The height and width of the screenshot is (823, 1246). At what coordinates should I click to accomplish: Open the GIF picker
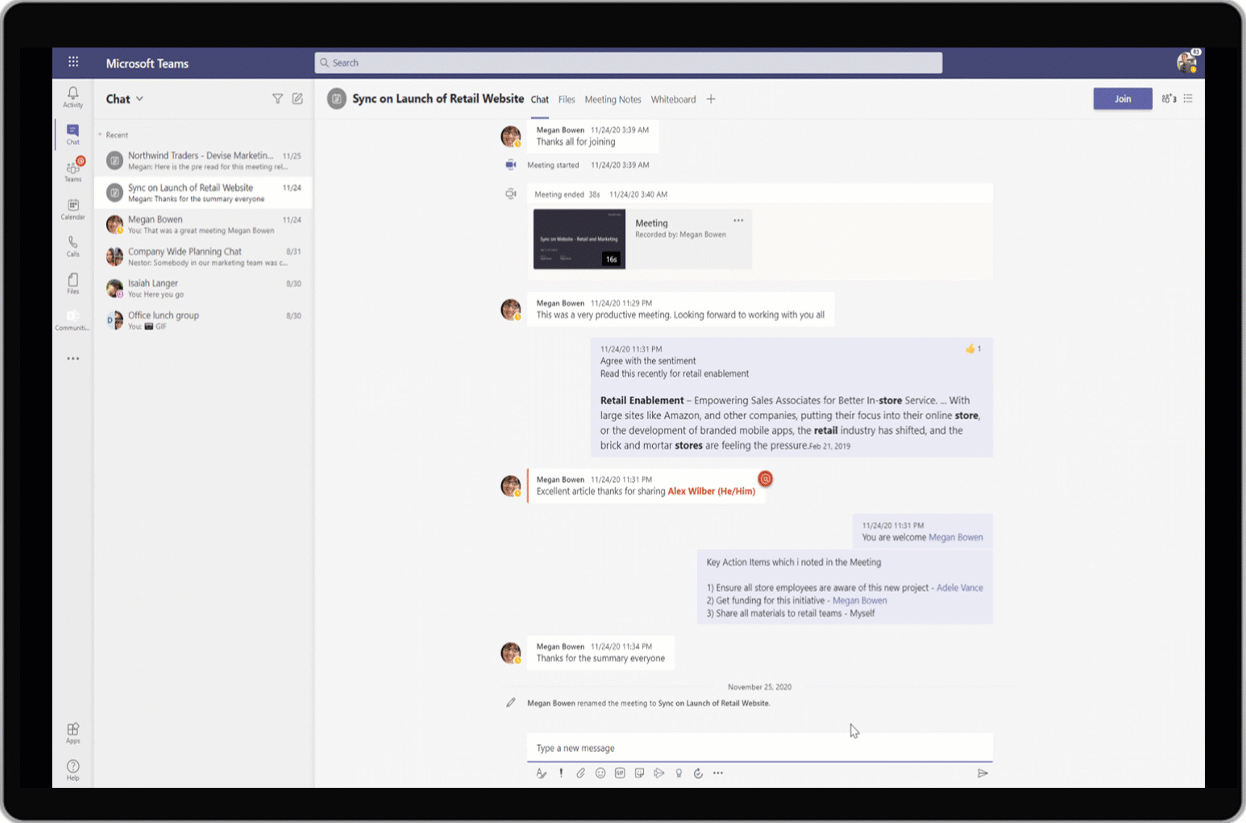[x=620, y=773]
